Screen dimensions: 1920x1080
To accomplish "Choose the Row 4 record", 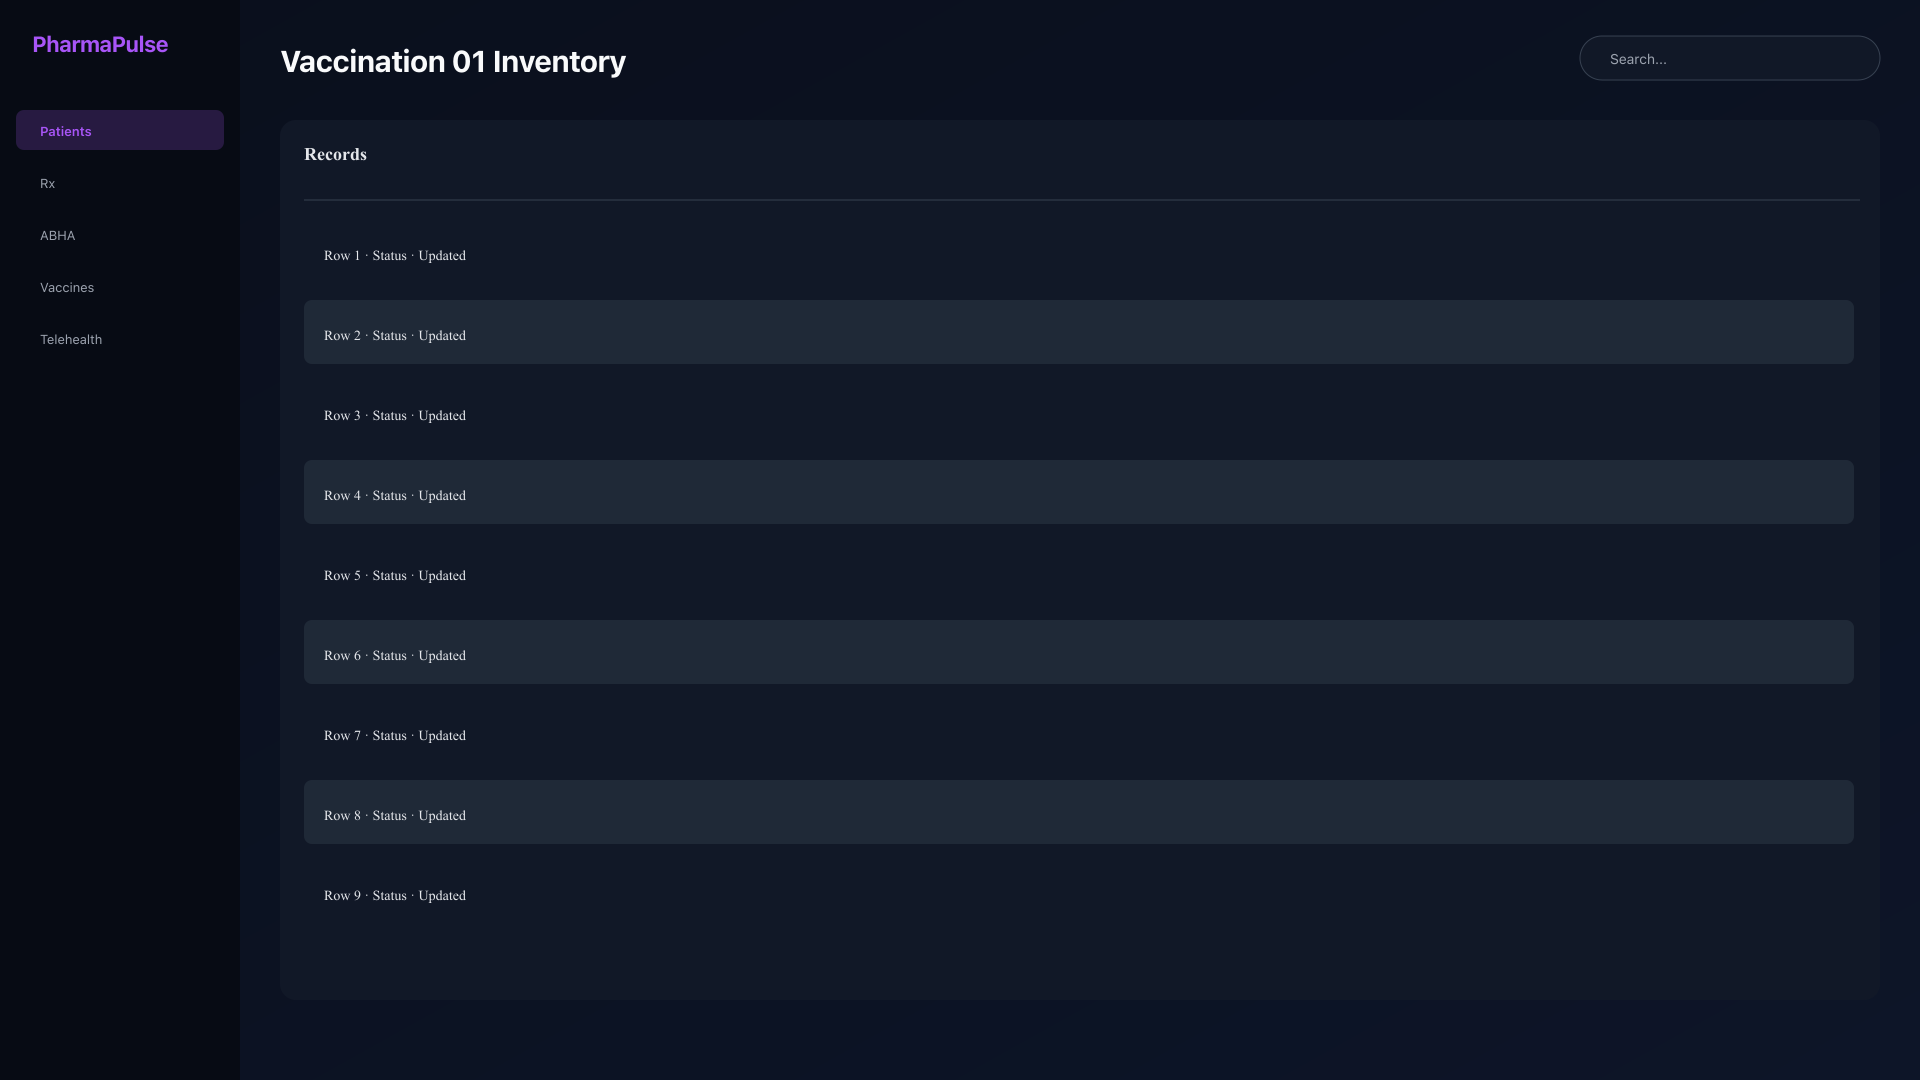I will coord(1078,492).
